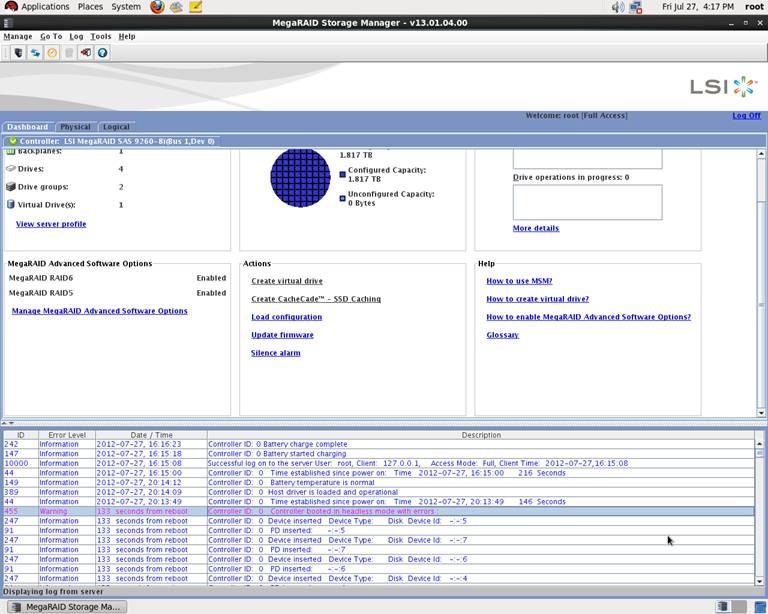Screen dimensions: 768x614
Task: Select log row 'Battery charge complete'
Action: pyautogui.click(x=379, y=444)
